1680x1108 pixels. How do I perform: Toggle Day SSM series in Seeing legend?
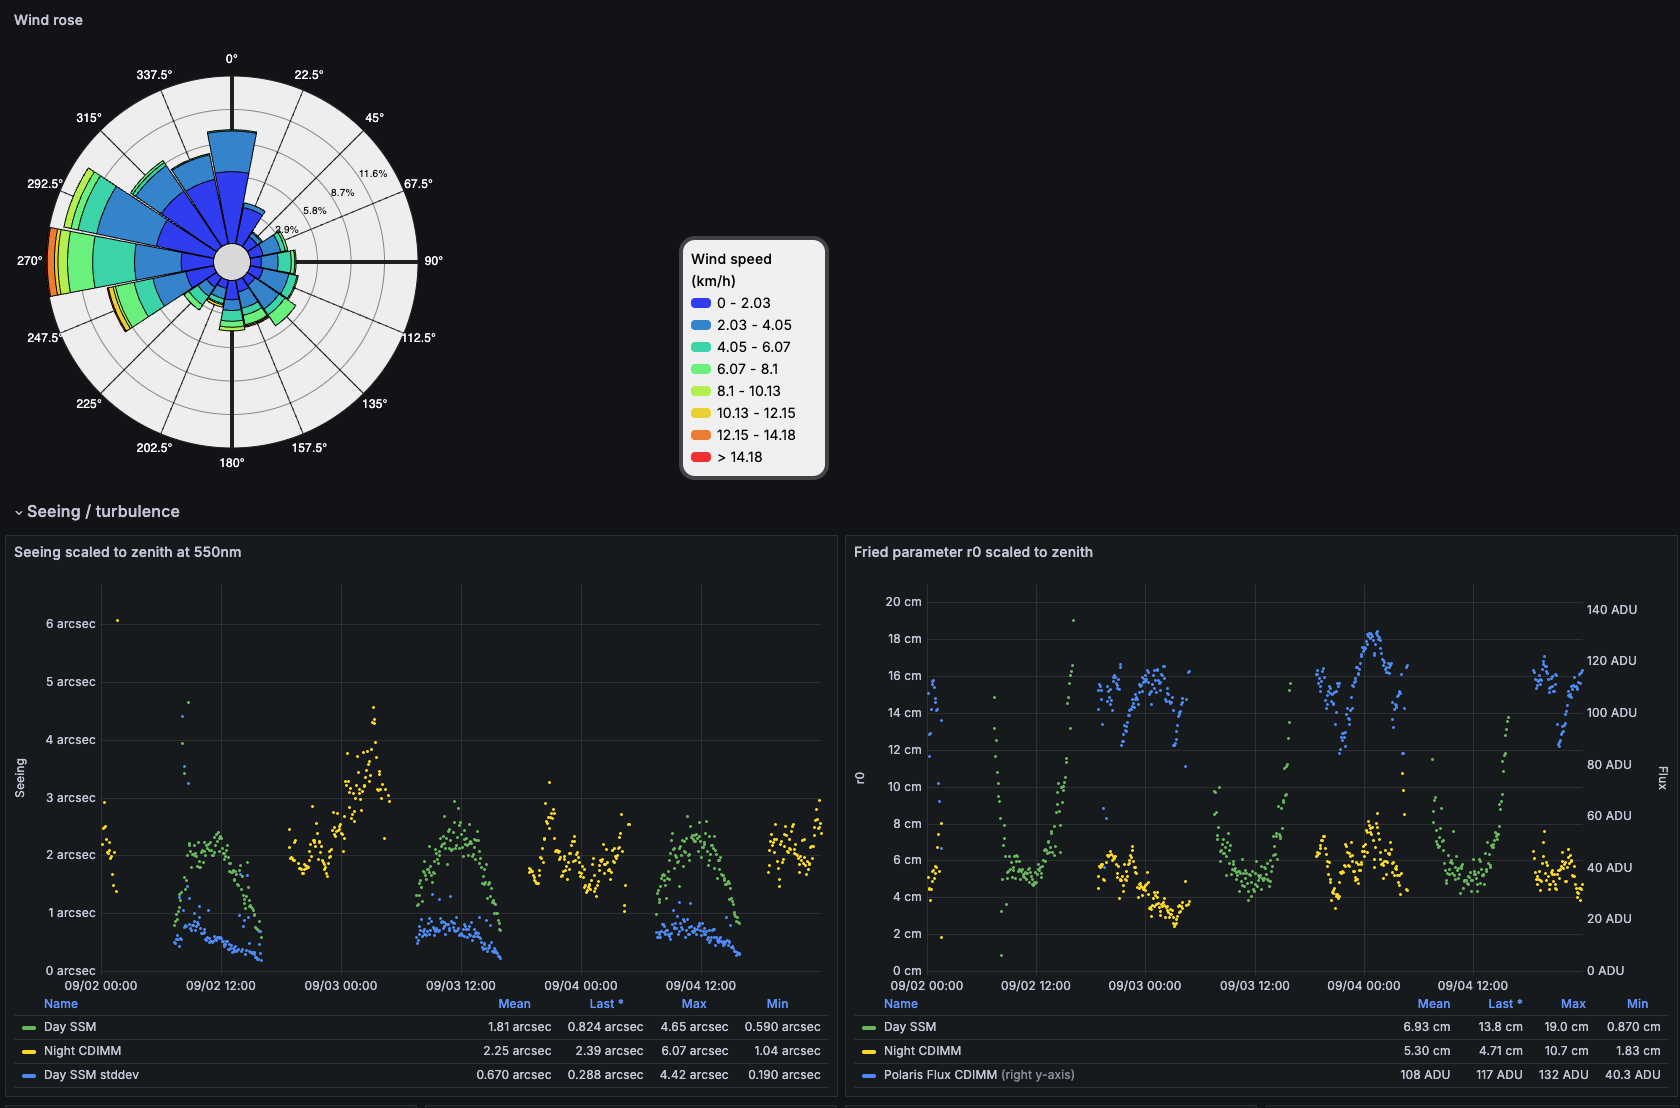click(x=70, y=1027)
